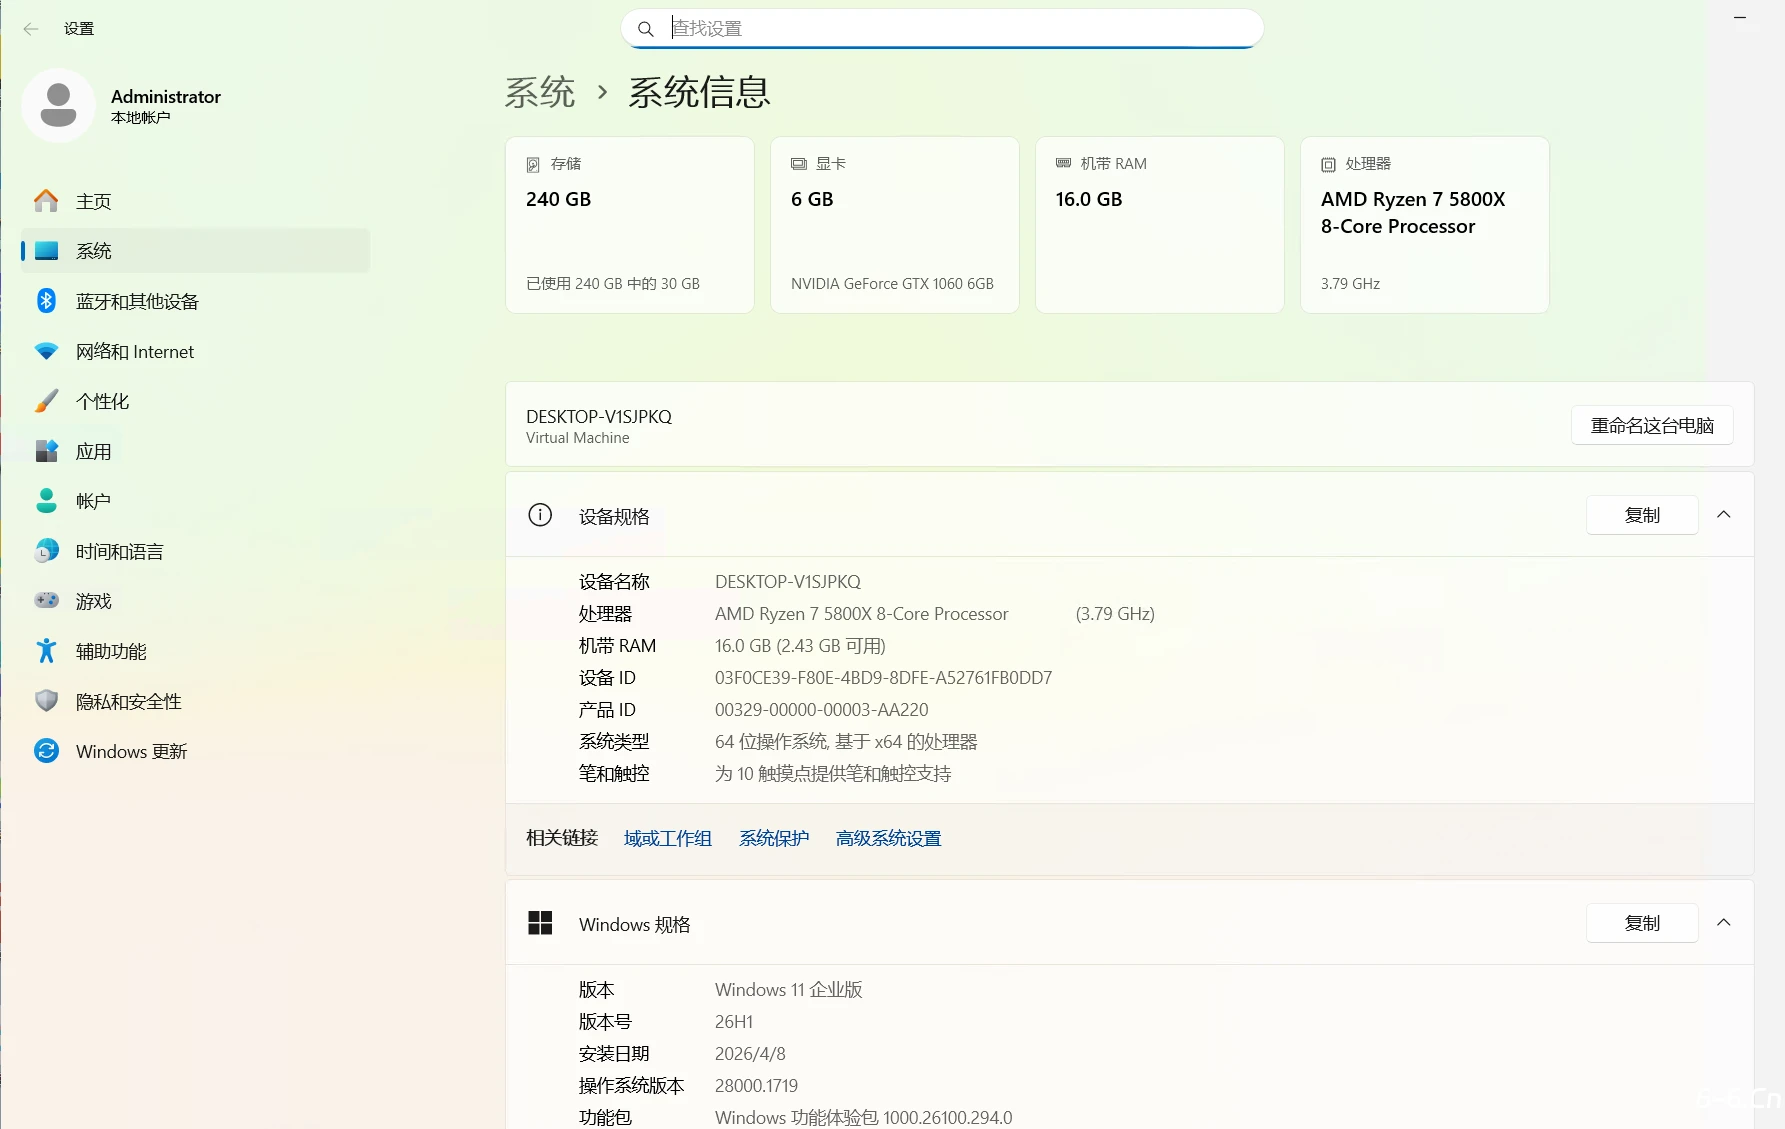This screenshot has height=1129, width=1785.
Task: Open Network and Internet settings icon
Action: [46, 351]
